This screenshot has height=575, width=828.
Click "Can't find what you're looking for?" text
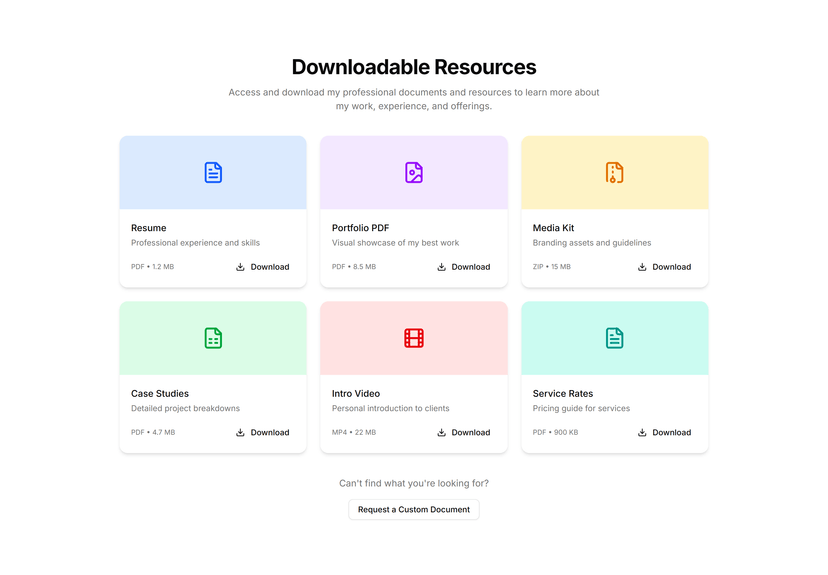(413, 483)
